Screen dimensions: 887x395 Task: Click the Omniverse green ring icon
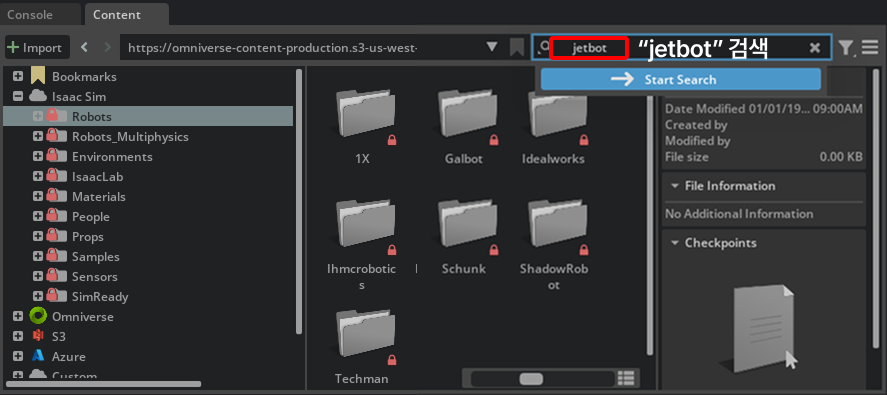38,316
